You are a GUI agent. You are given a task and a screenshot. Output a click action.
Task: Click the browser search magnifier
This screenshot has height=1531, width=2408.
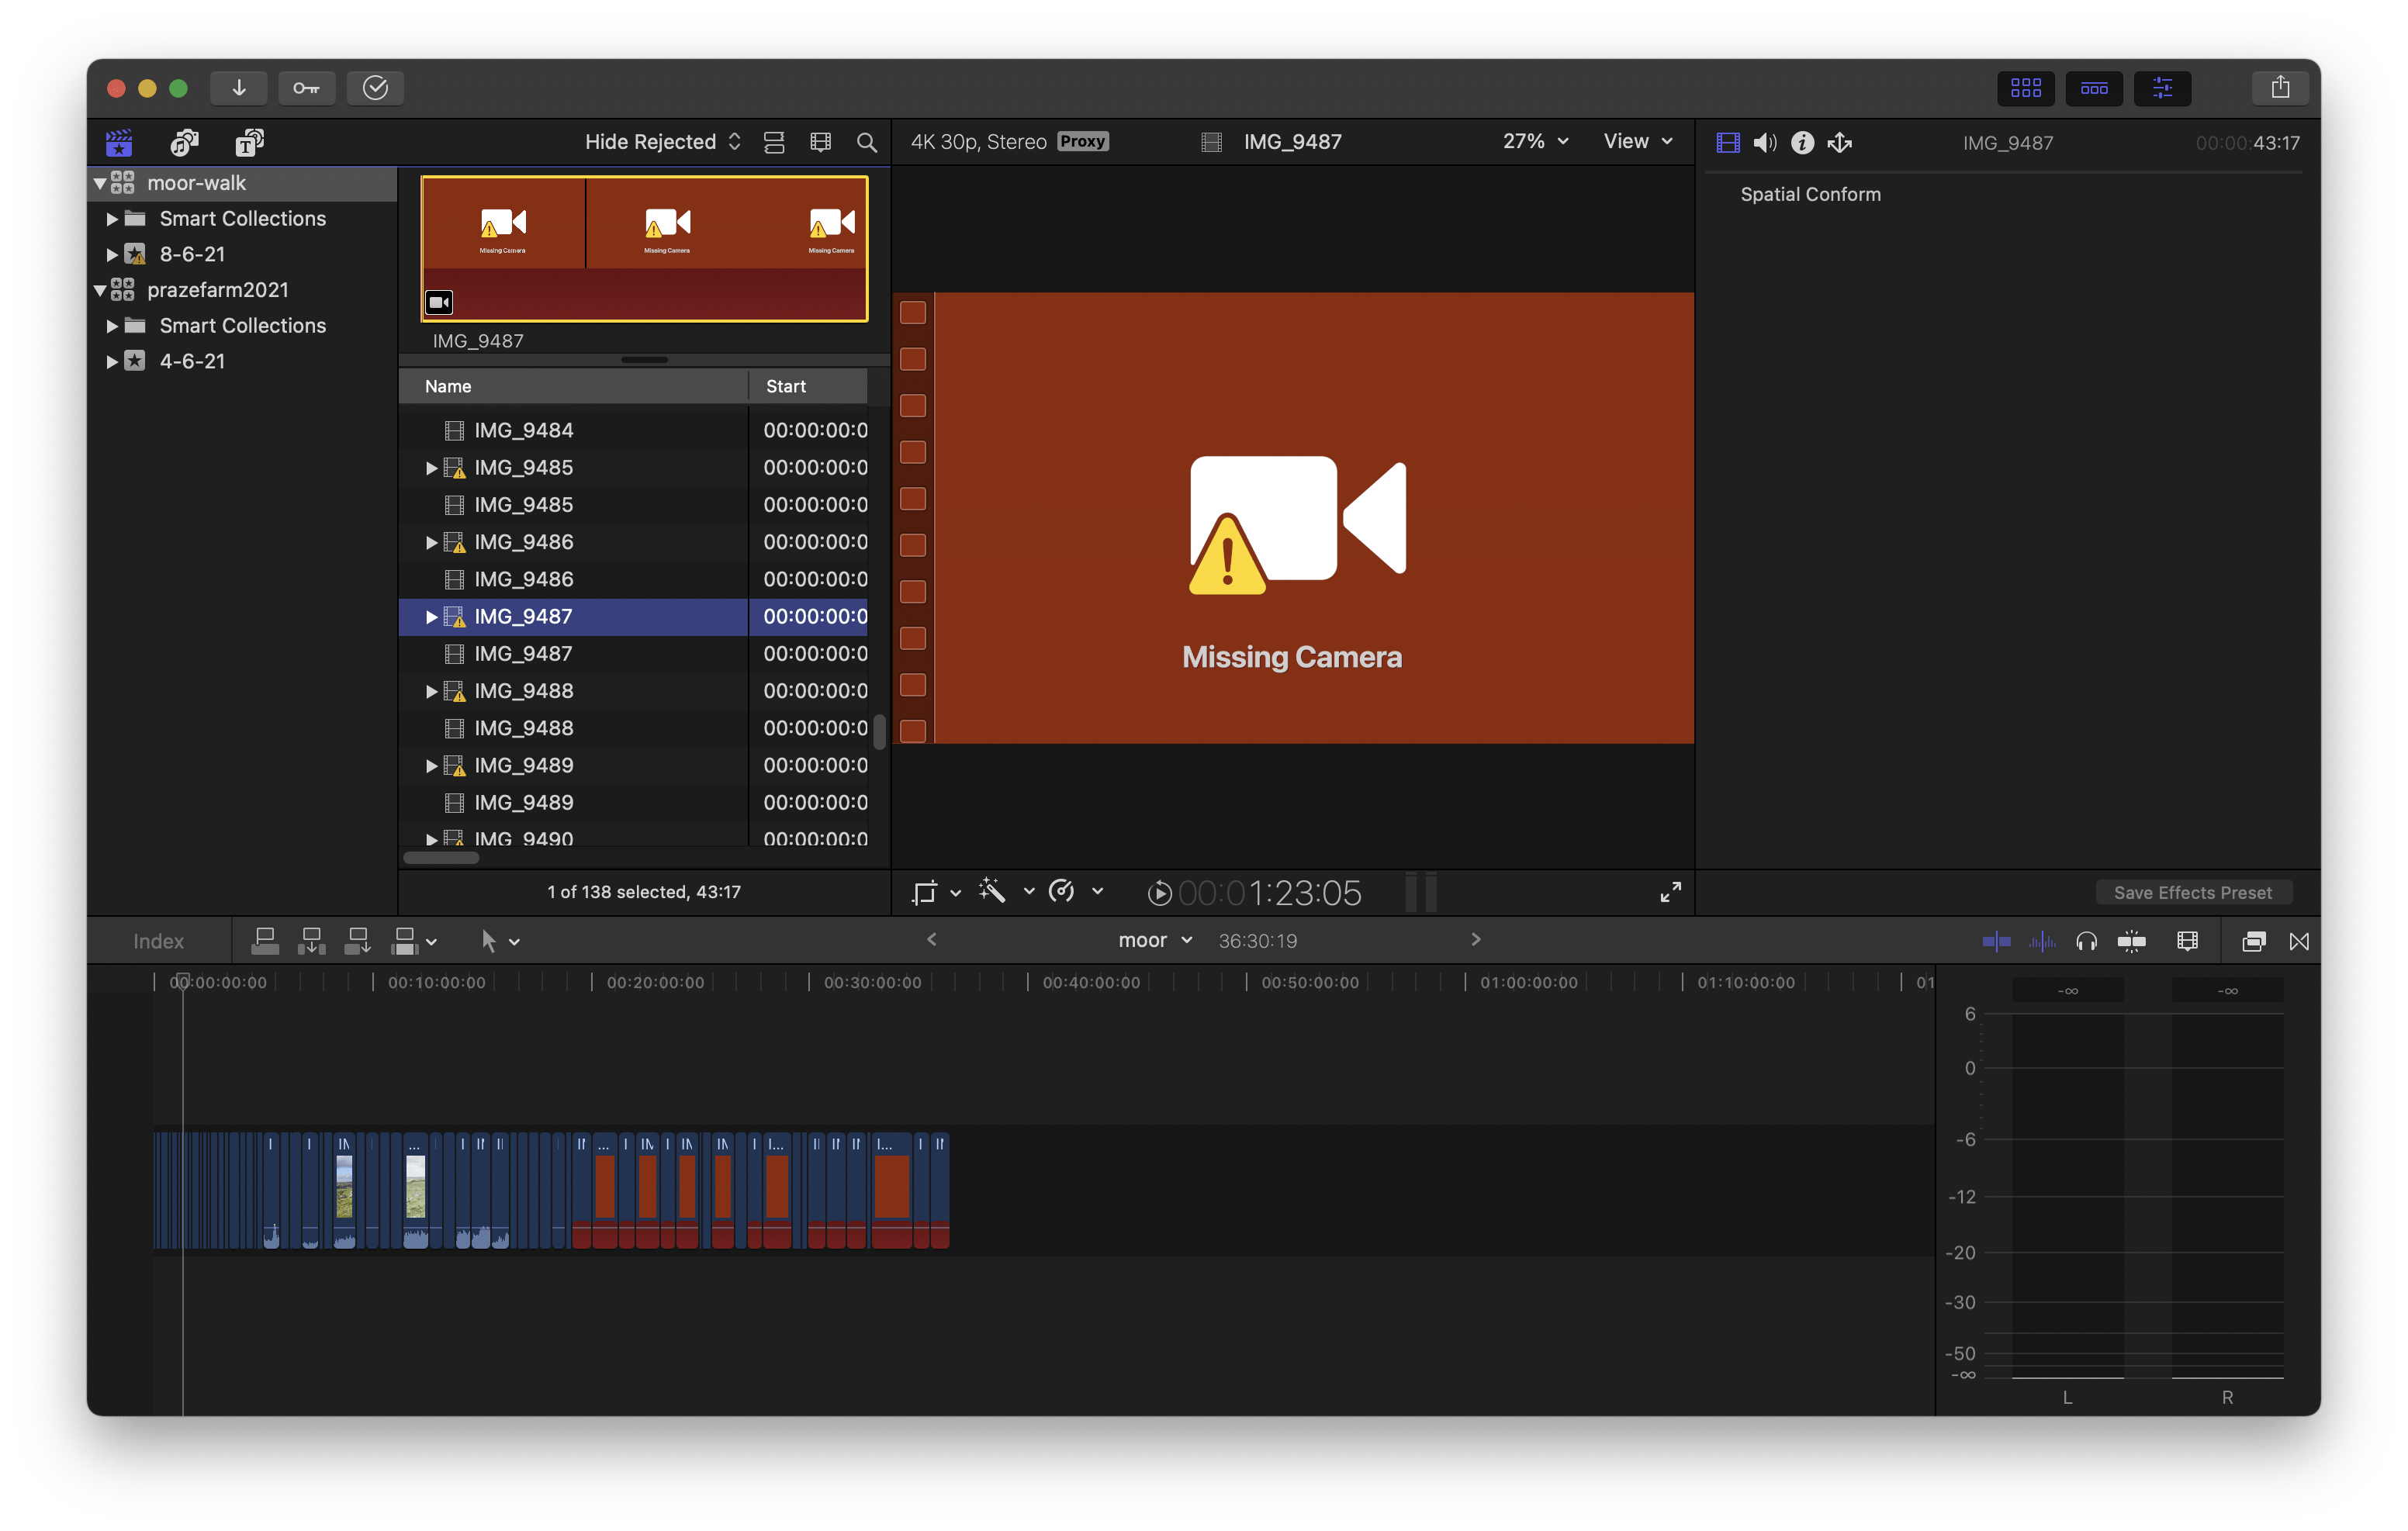(x=867, y=142)
